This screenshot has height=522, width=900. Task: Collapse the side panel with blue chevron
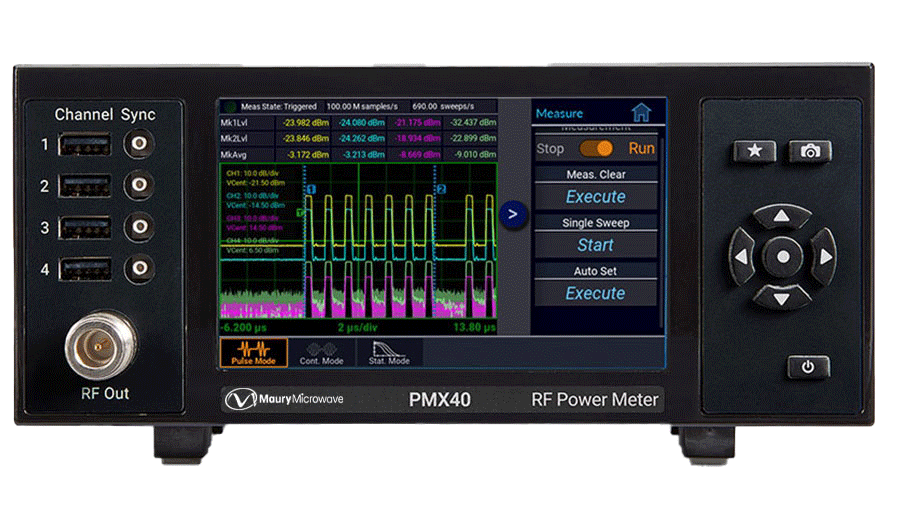(513, 213)
